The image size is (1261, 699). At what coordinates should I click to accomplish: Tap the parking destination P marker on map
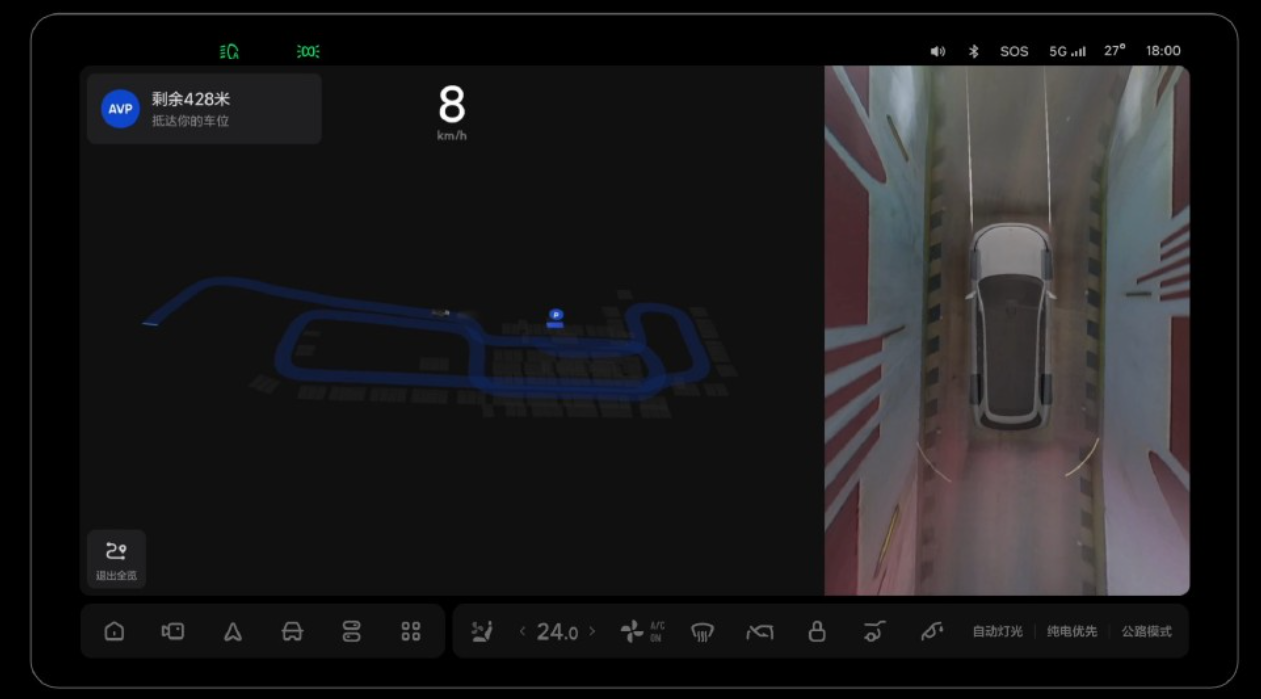coord(556,318)
